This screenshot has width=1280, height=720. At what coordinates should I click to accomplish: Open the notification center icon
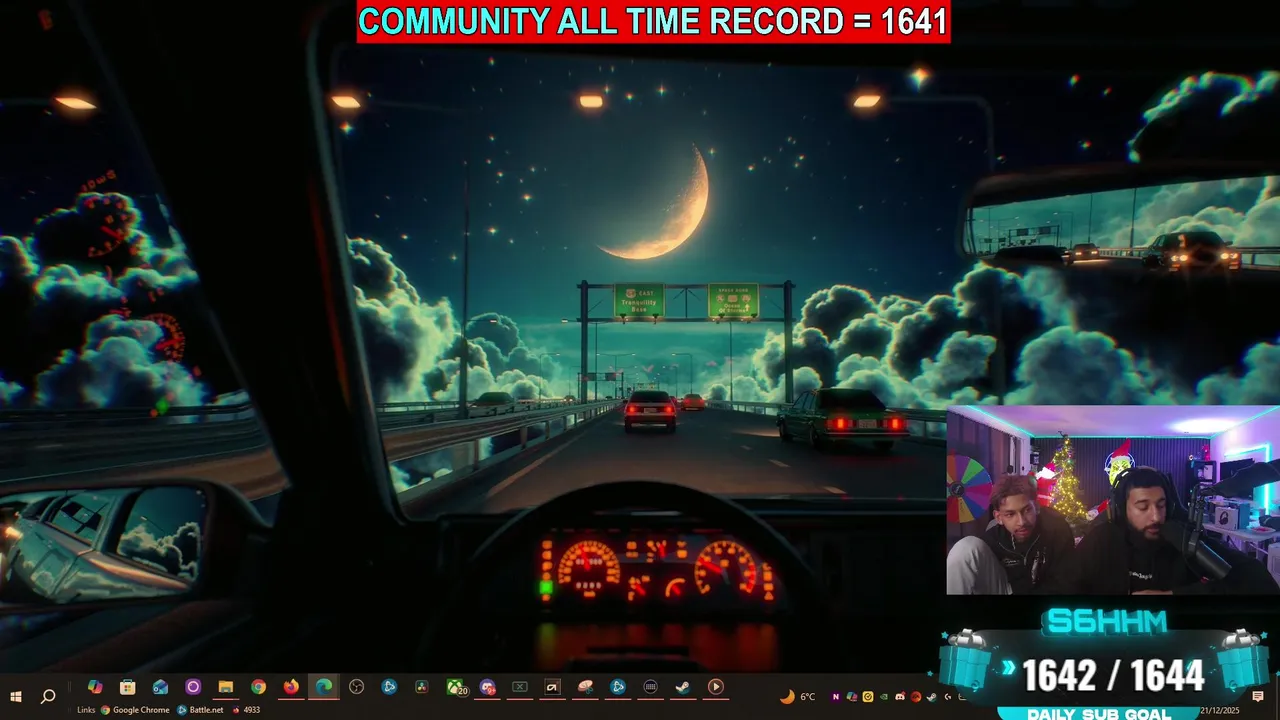pos(1258,696)
